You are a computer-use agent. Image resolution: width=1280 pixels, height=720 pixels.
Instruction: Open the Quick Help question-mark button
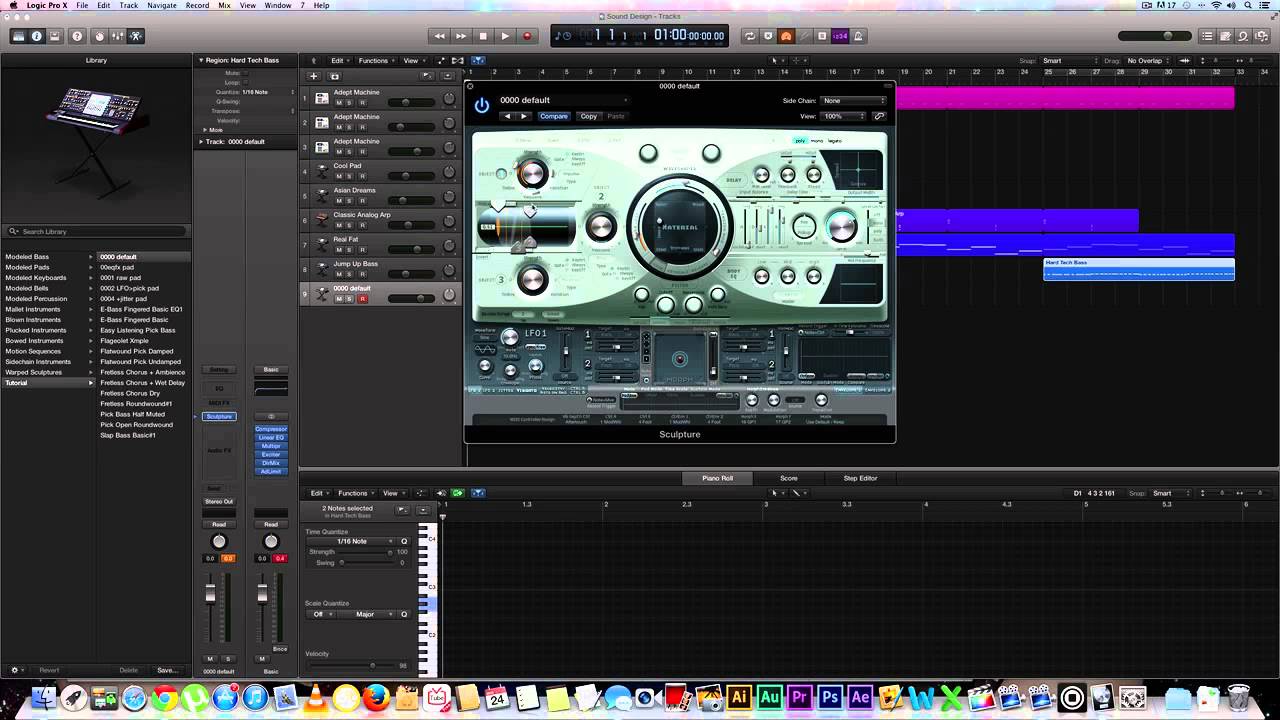click(x=77, y=36)
